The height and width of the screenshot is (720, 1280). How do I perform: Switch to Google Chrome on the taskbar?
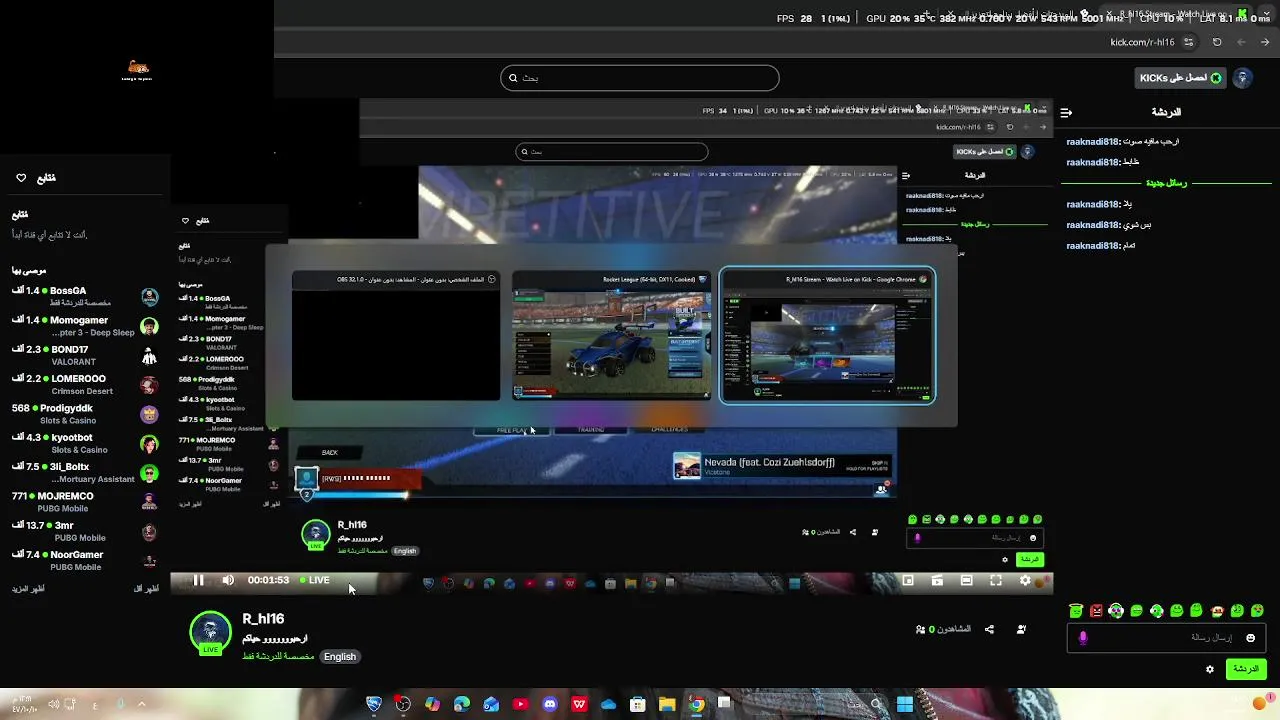click(x=696, y=704)
